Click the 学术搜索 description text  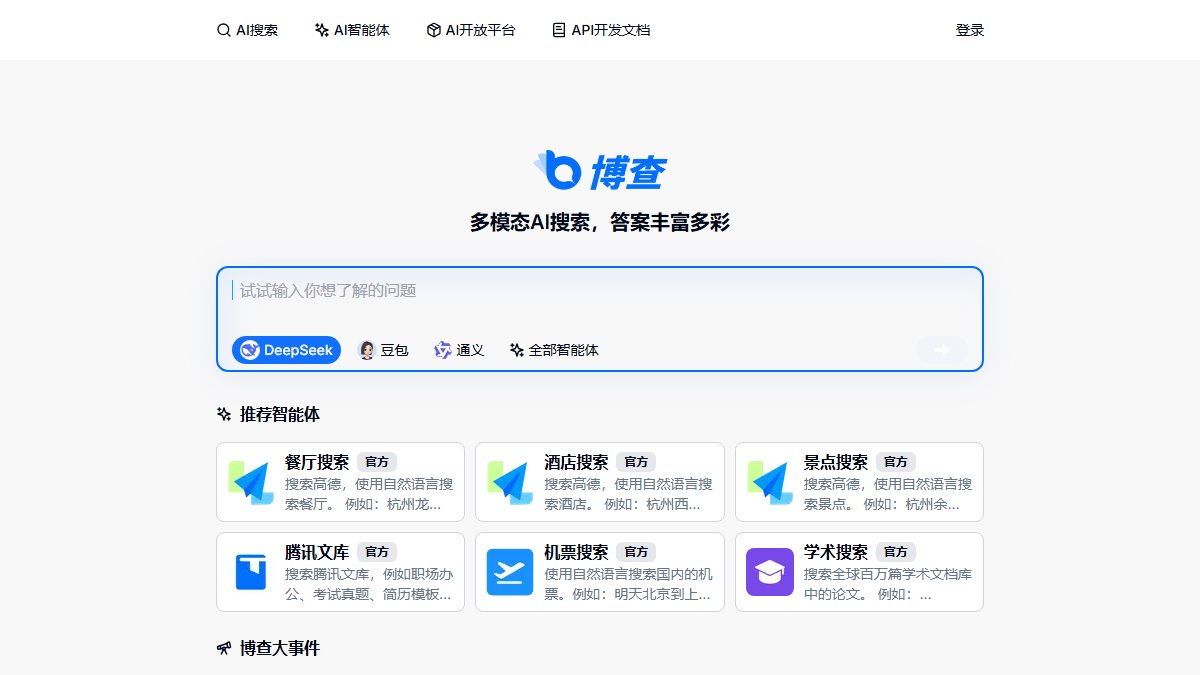[888, 584]
